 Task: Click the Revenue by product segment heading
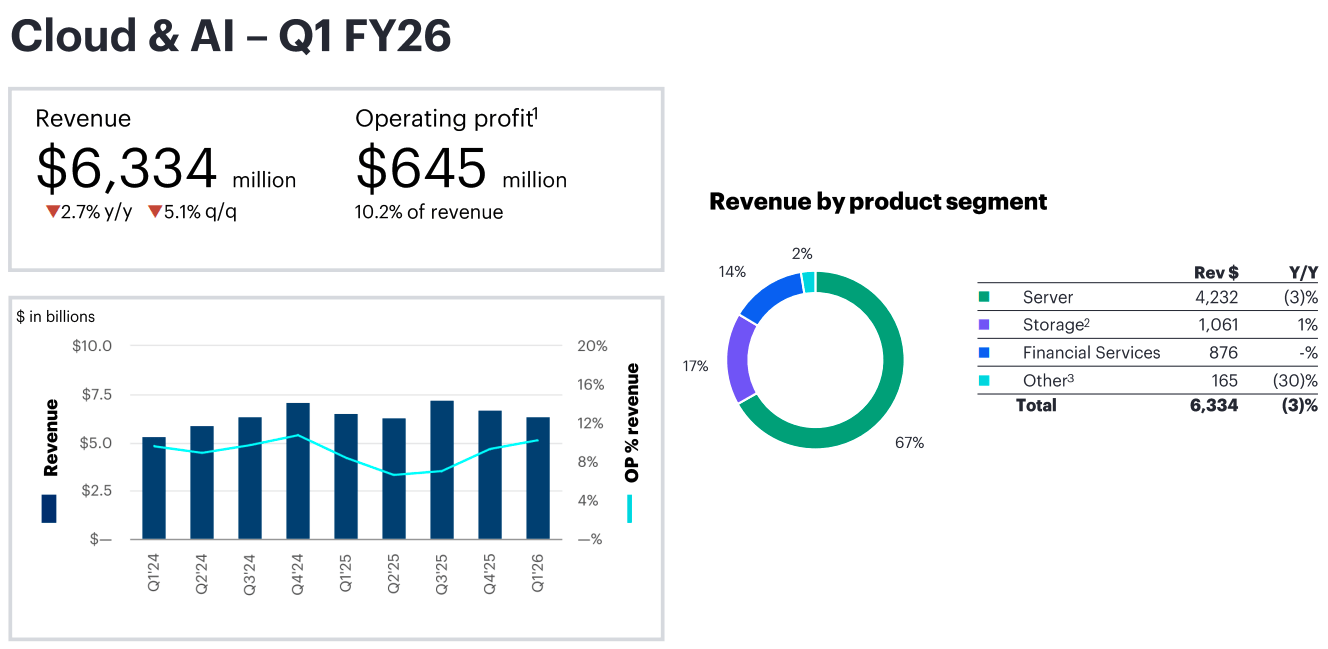(878, 201)
